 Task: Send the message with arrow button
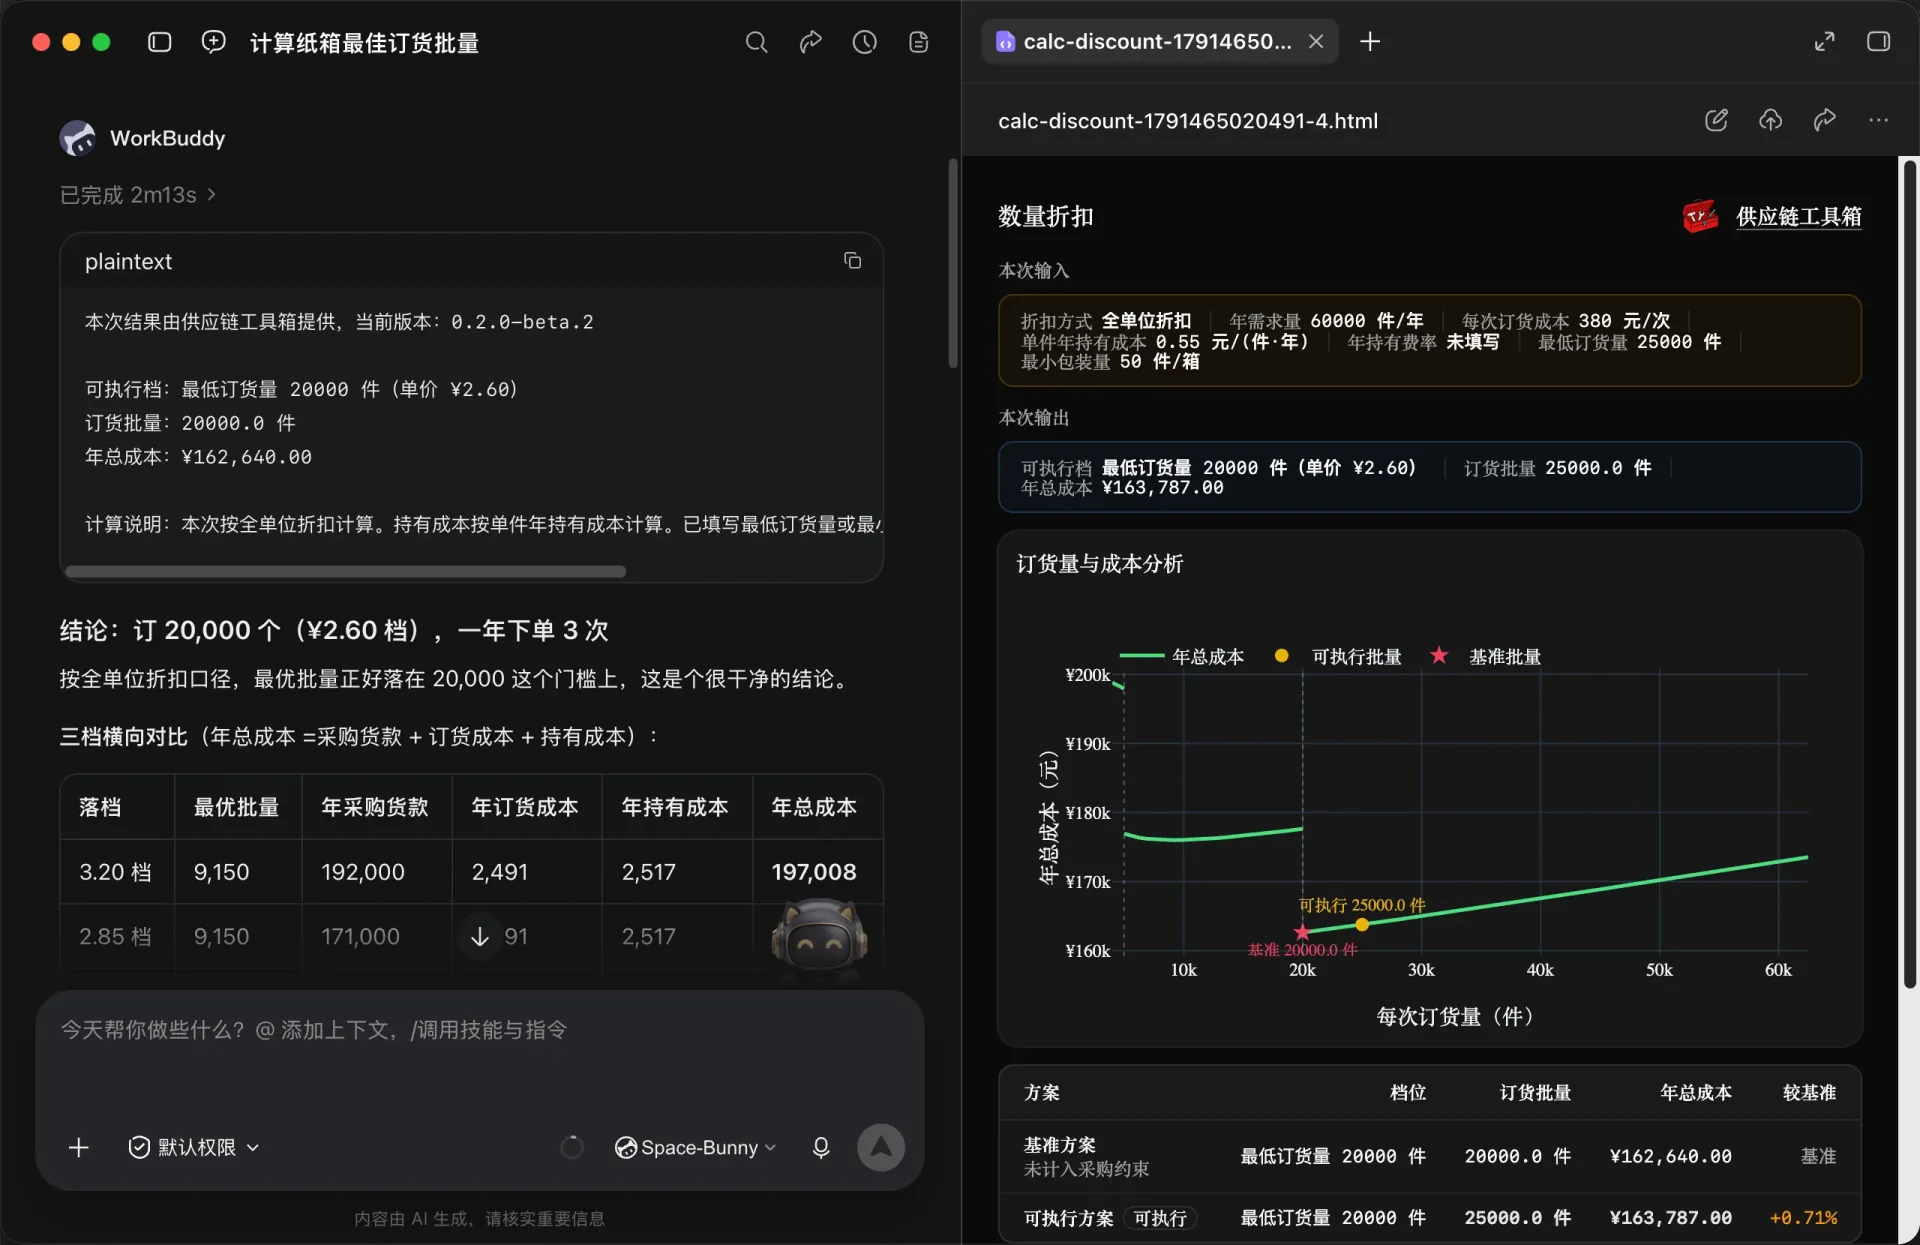881,1148
